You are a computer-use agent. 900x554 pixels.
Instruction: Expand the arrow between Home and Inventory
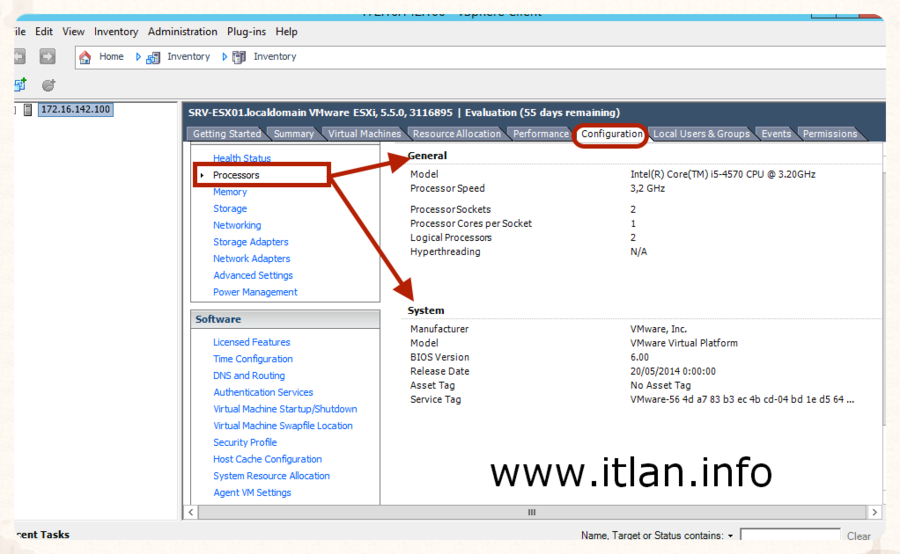(139, 57)
